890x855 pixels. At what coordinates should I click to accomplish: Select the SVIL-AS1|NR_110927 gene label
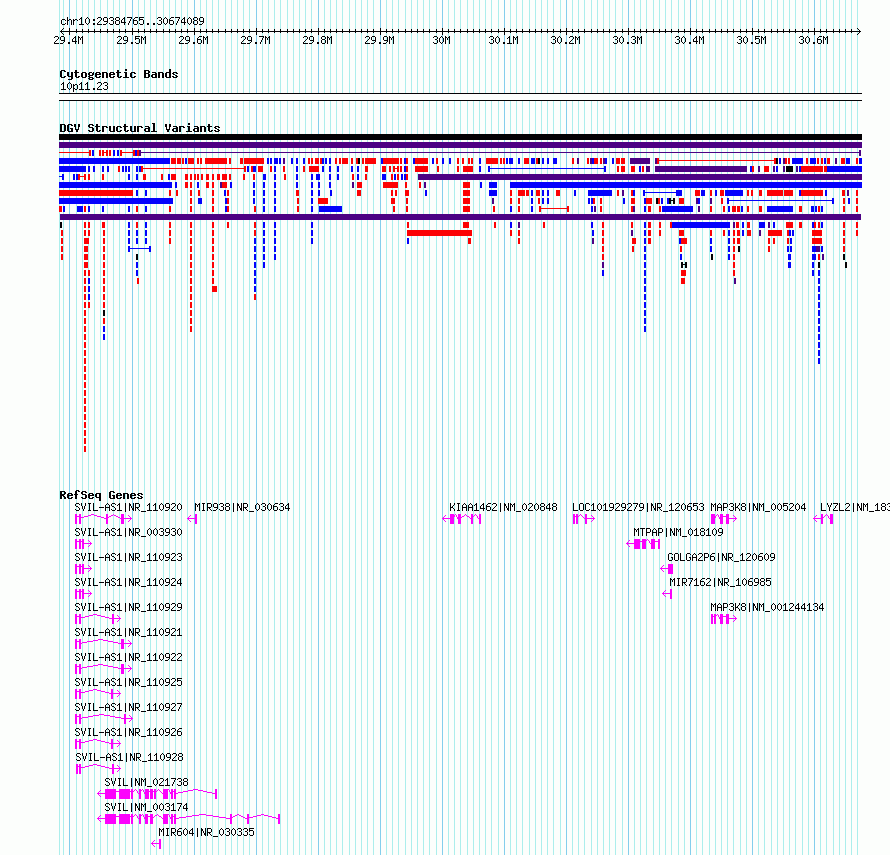[x=128, y=707]
